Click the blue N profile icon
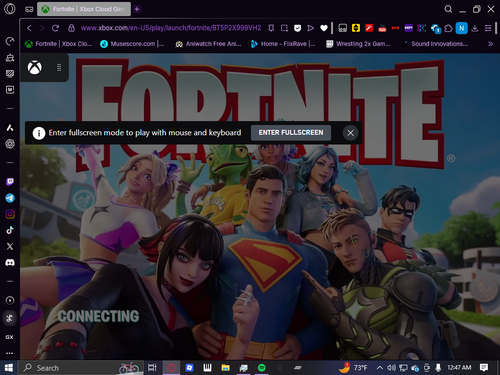This screenshot has width=500, height=375. [x=462, y=28]
